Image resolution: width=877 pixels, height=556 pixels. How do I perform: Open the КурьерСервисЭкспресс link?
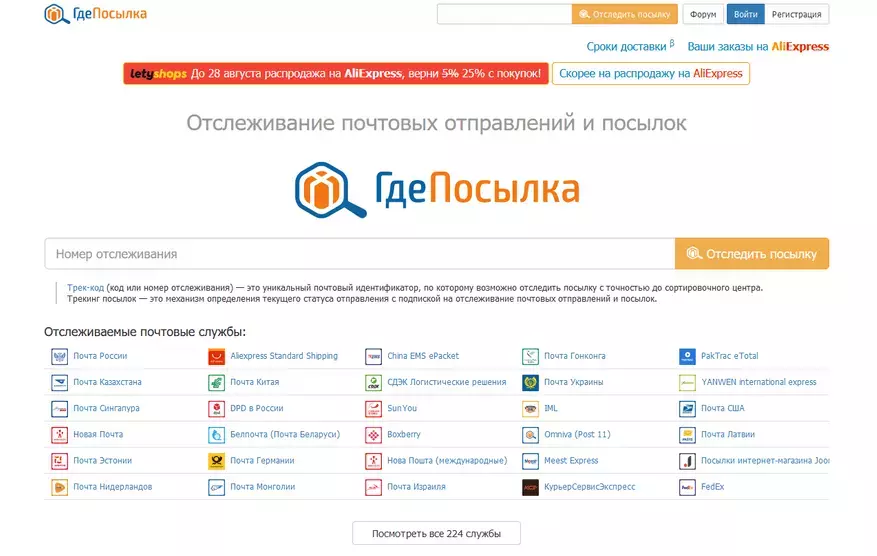pyautogui.click(x=590, y=487)
